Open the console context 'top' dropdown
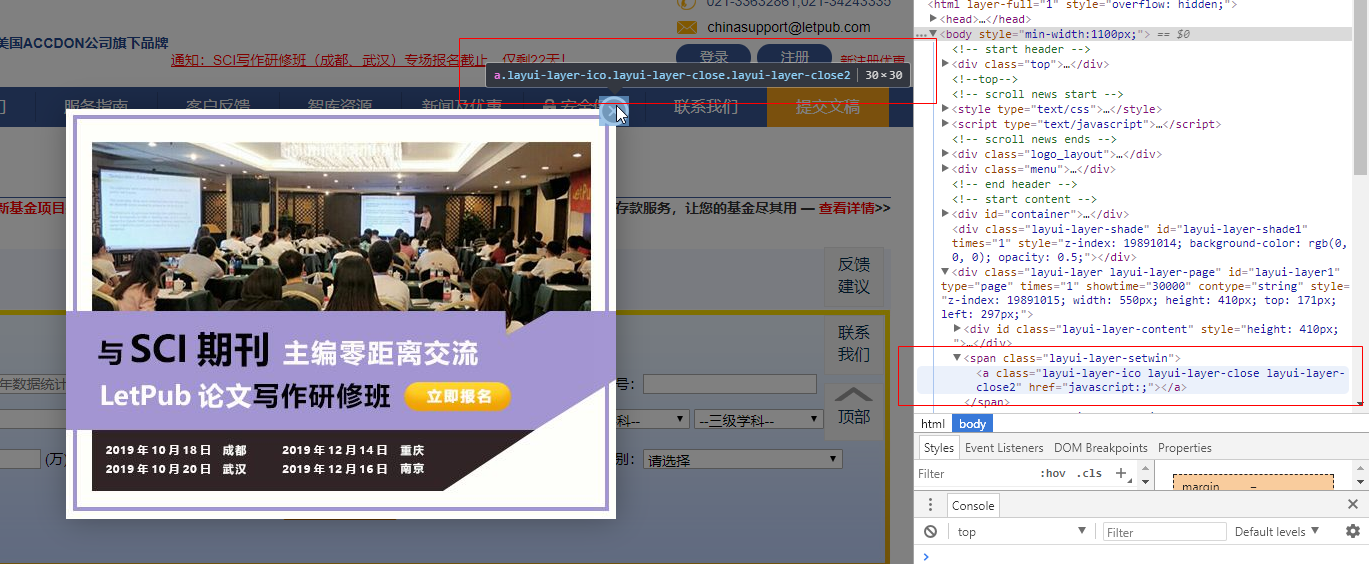This screenshot has height=564, width=1369. (1020, 532)
